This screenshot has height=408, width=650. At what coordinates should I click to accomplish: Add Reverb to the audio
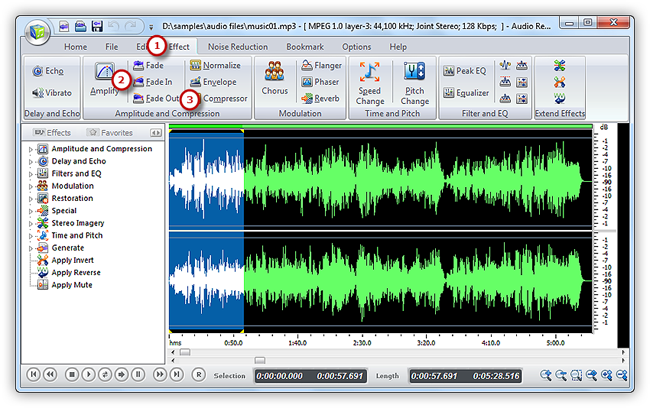[320, 99]
